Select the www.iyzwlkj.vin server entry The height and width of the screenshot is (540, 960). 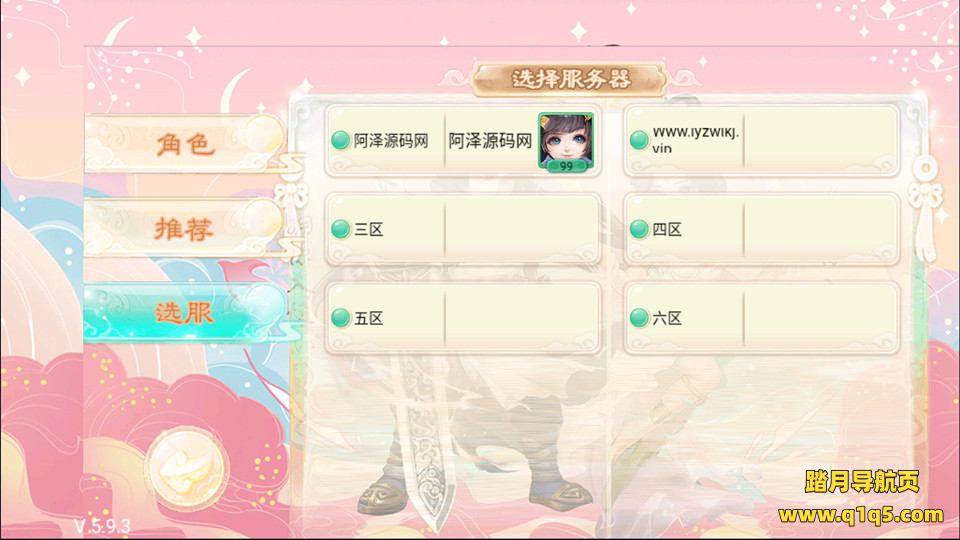click(762, 141)
